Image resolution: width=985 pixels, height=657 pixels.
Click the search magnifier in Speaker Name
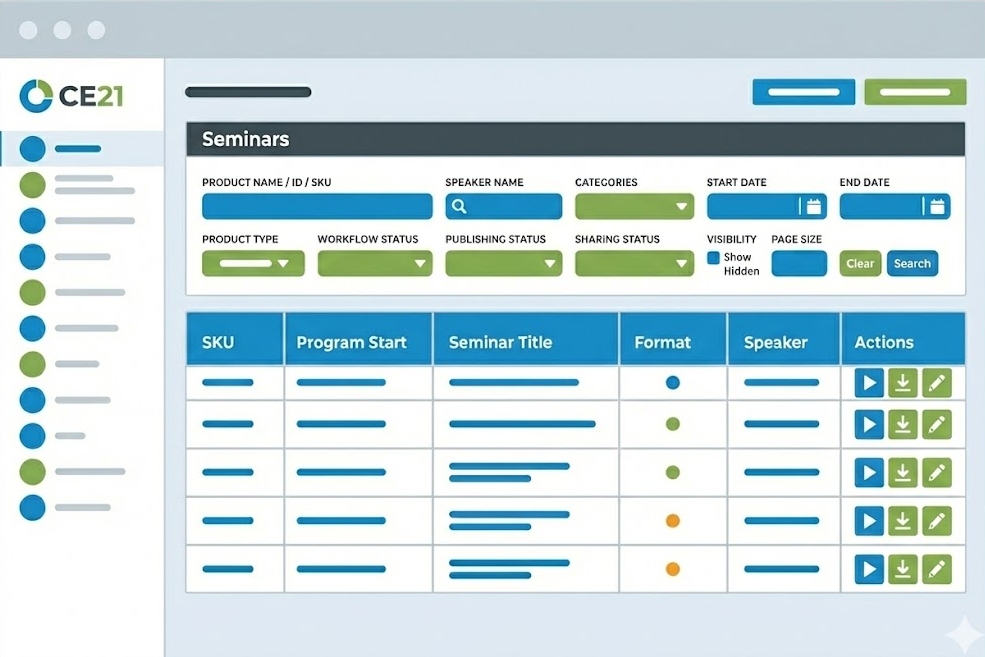point(459,207)
